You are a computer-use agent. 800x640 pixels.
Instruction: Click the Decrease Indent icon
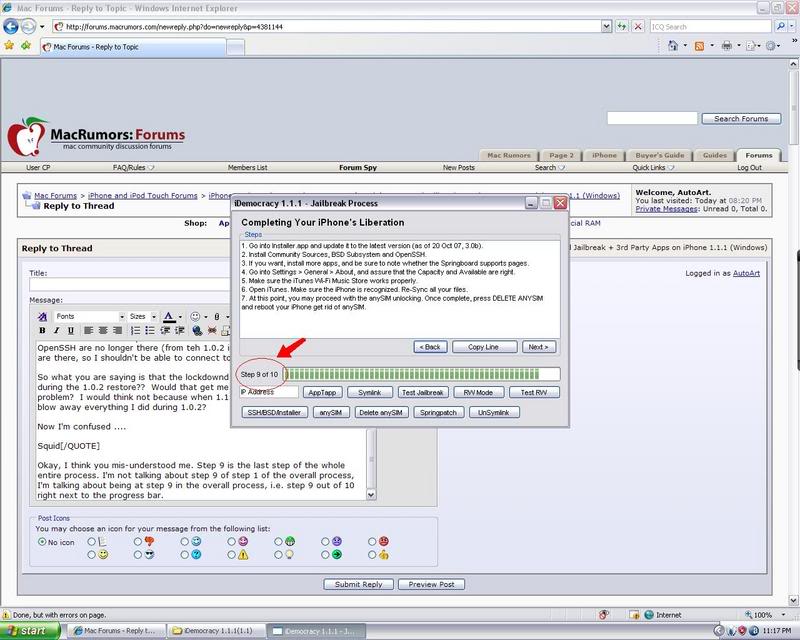[165, 331]
